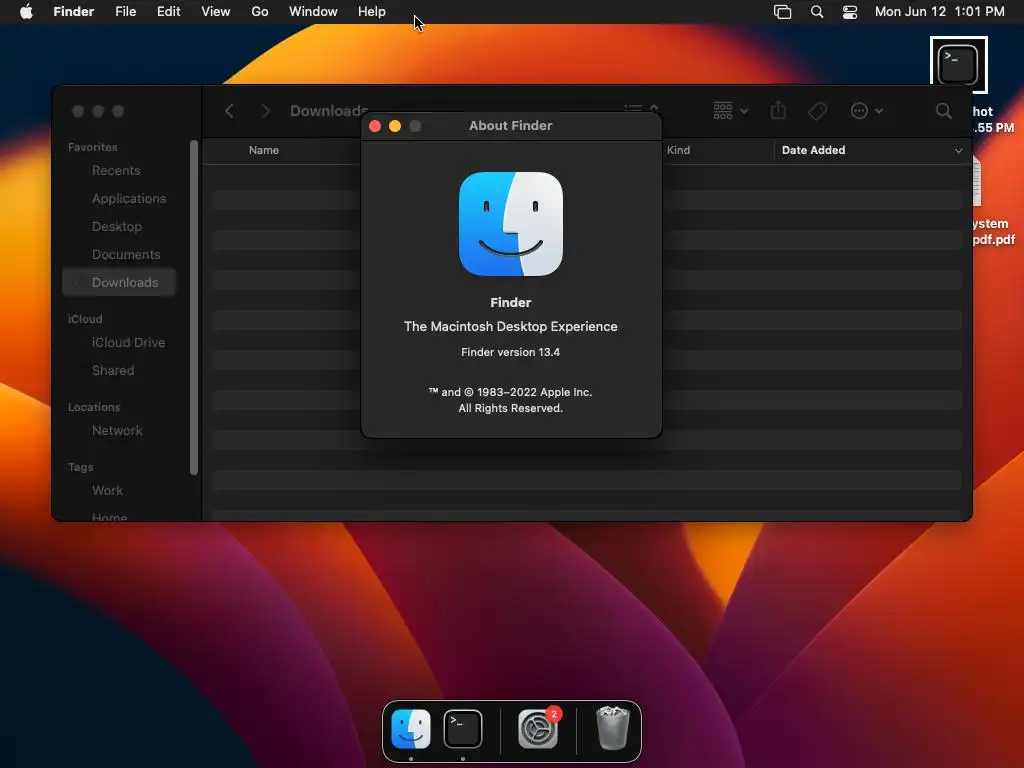Sort by the Date Added column header
Image resolution: width=1024 pixels, height=768 pixels.
click(x=813, y=150)
